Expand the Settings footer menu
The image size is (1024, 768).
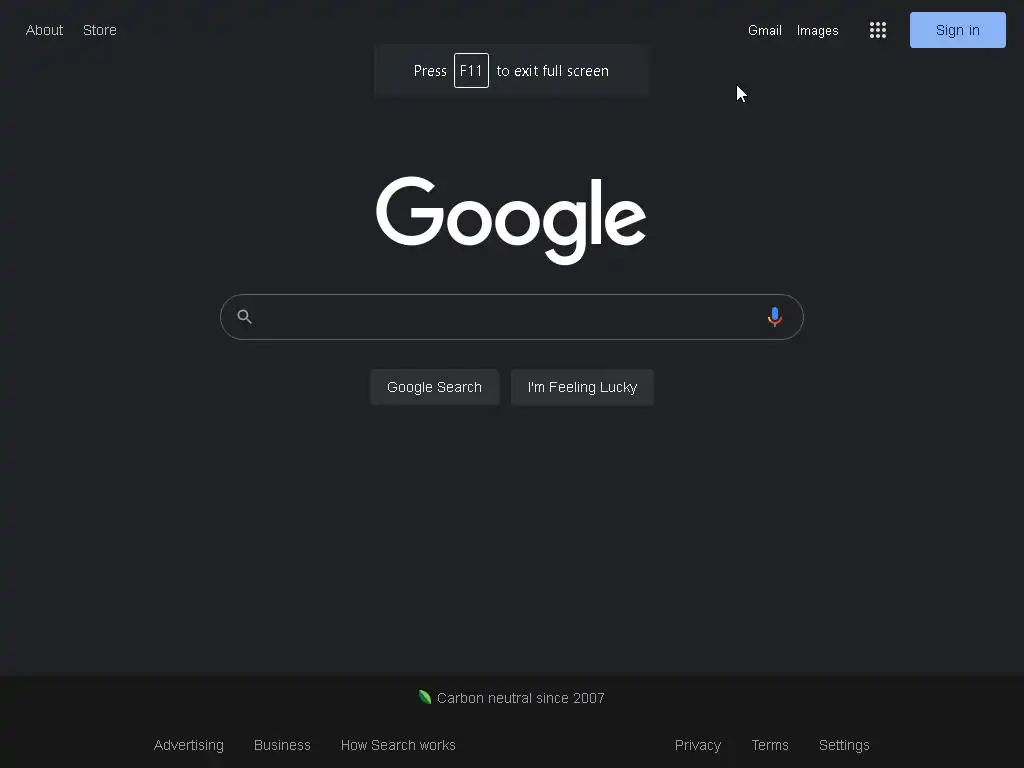coord(844,745)
